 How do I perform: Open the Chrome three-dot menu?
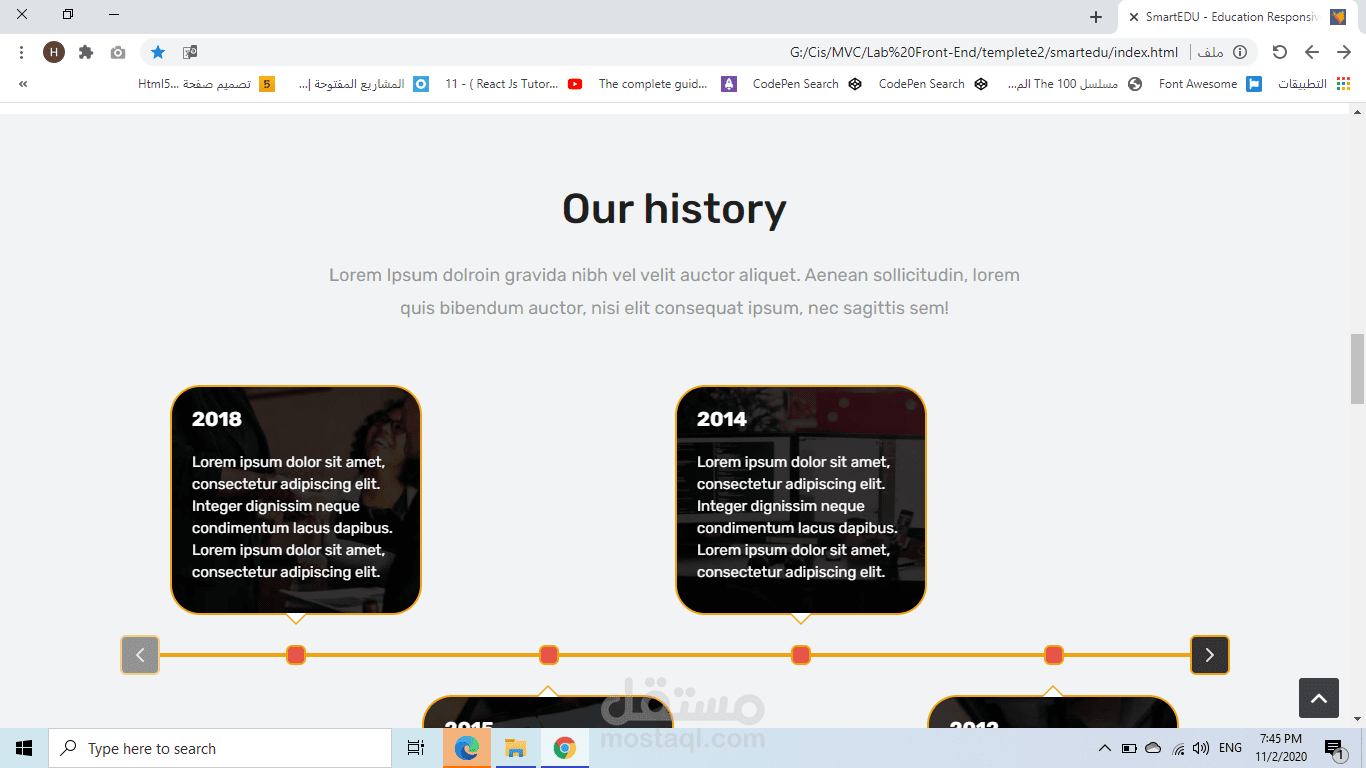(21, 52)
